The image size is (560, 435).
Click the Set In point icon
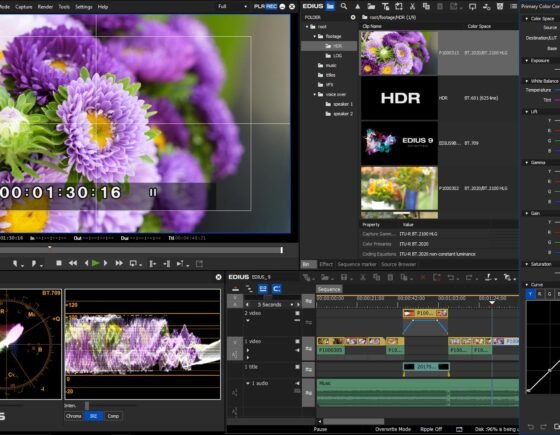point(15,264)
